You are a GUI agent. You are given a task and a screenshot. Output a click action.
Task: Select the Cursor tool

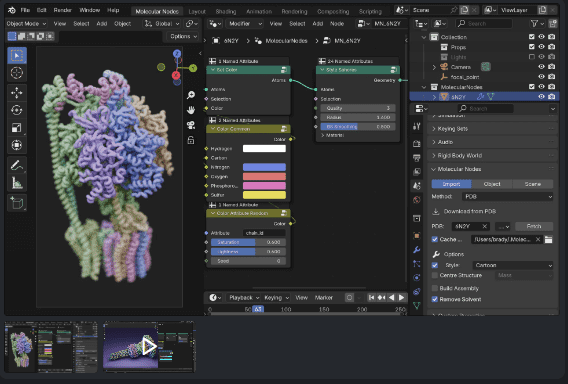(17, 73)
